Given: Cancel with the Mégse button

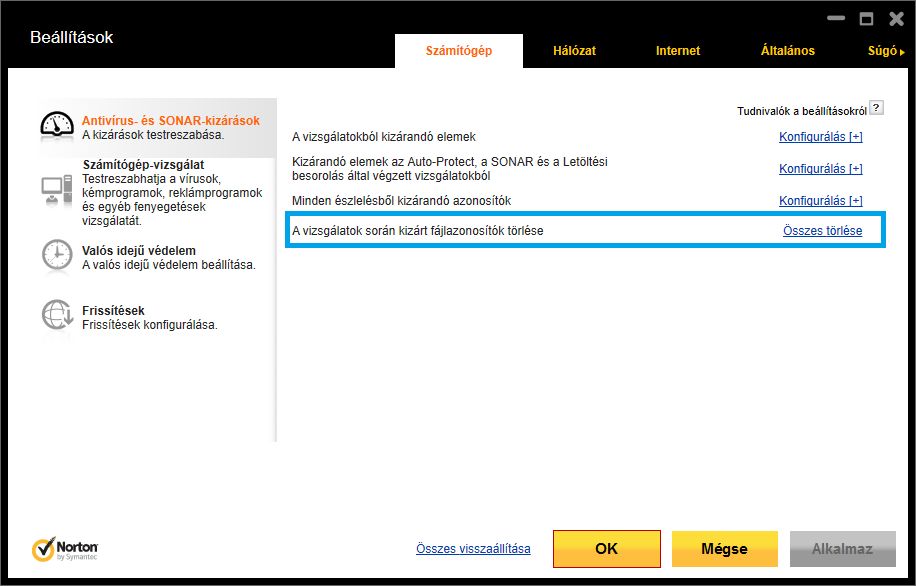Looking at the screenshot, I should 724,549.
